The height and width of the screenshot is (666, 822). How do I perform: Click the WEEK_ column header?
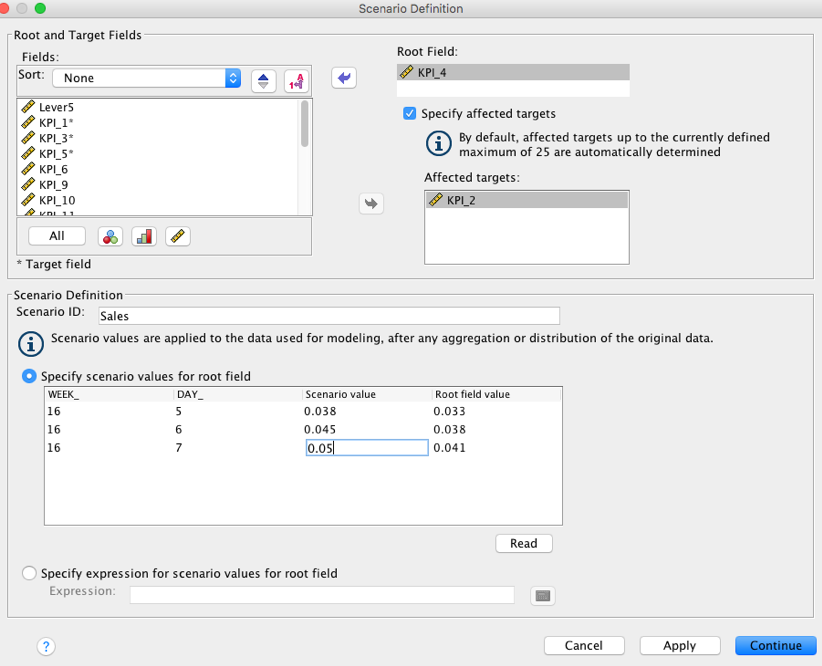click(109, 394)
